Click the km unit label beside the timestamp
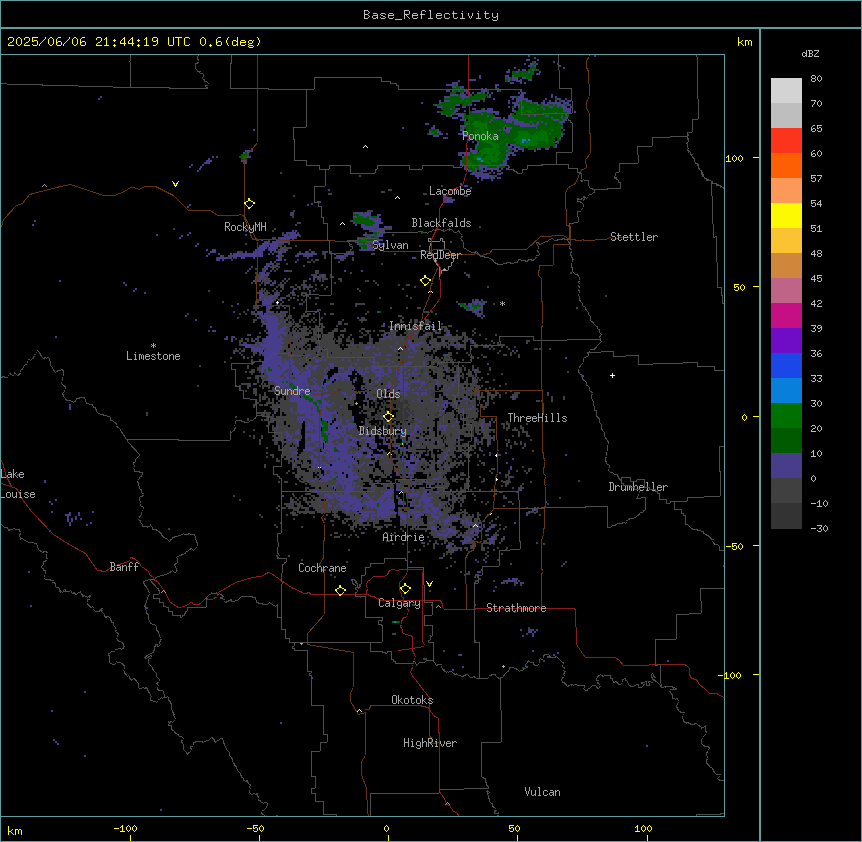Image resolution: width=862 pixels, height=842 pixels. (x=744, y=42)
